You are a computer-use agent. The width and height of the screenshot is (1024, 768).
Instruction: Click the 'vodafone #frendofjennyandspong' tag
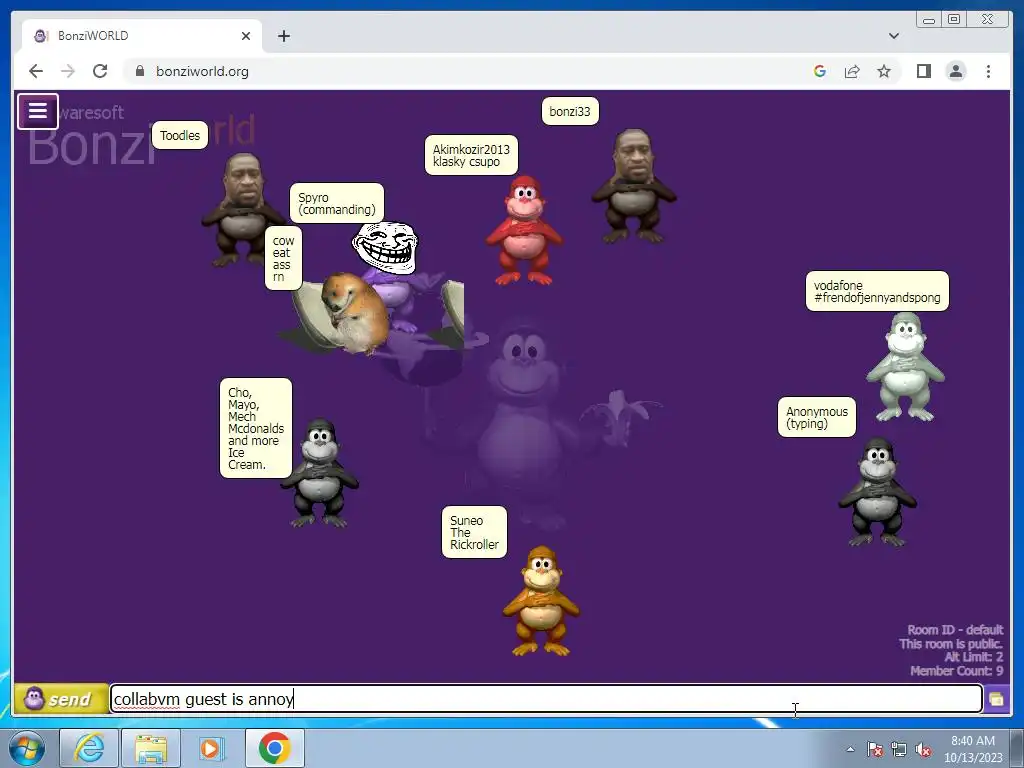tap(877, 291)
